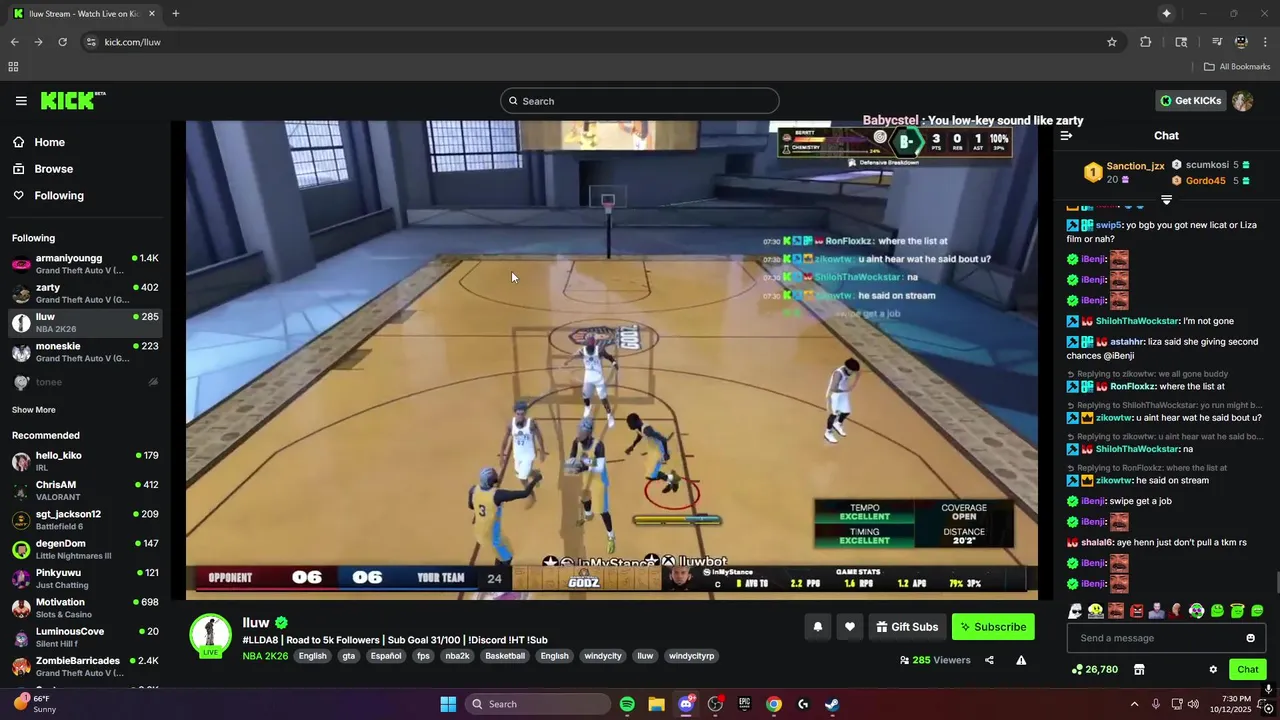Open ChrisAM recommended VALORANT channel
1280x720 pixels.
tap(85, 490)
